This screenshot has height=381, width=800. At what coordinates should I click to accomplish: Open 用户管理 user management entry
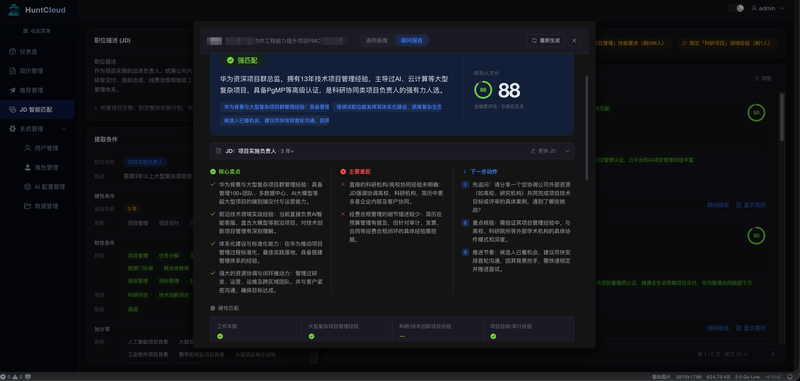click(x=42, y=148)
